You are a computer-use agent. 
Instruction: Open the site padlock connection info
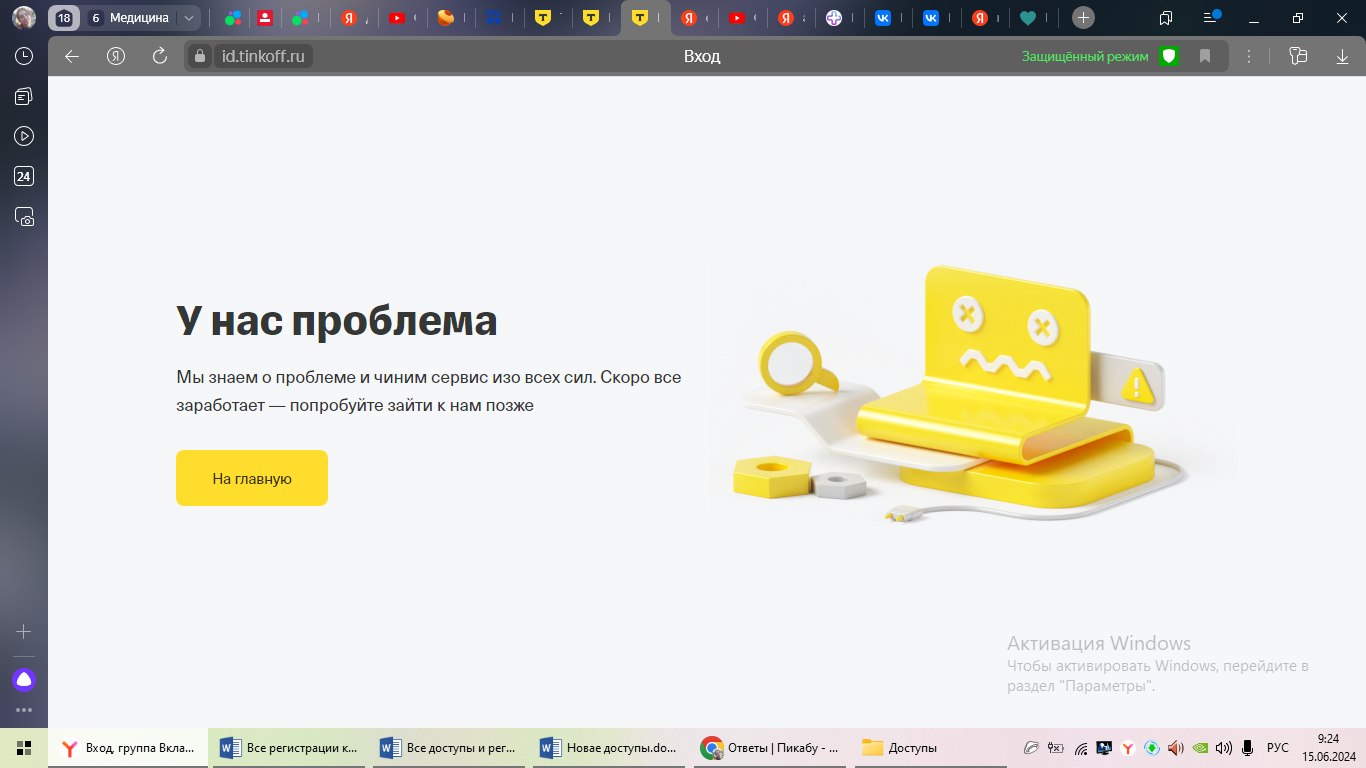[200, 56]
